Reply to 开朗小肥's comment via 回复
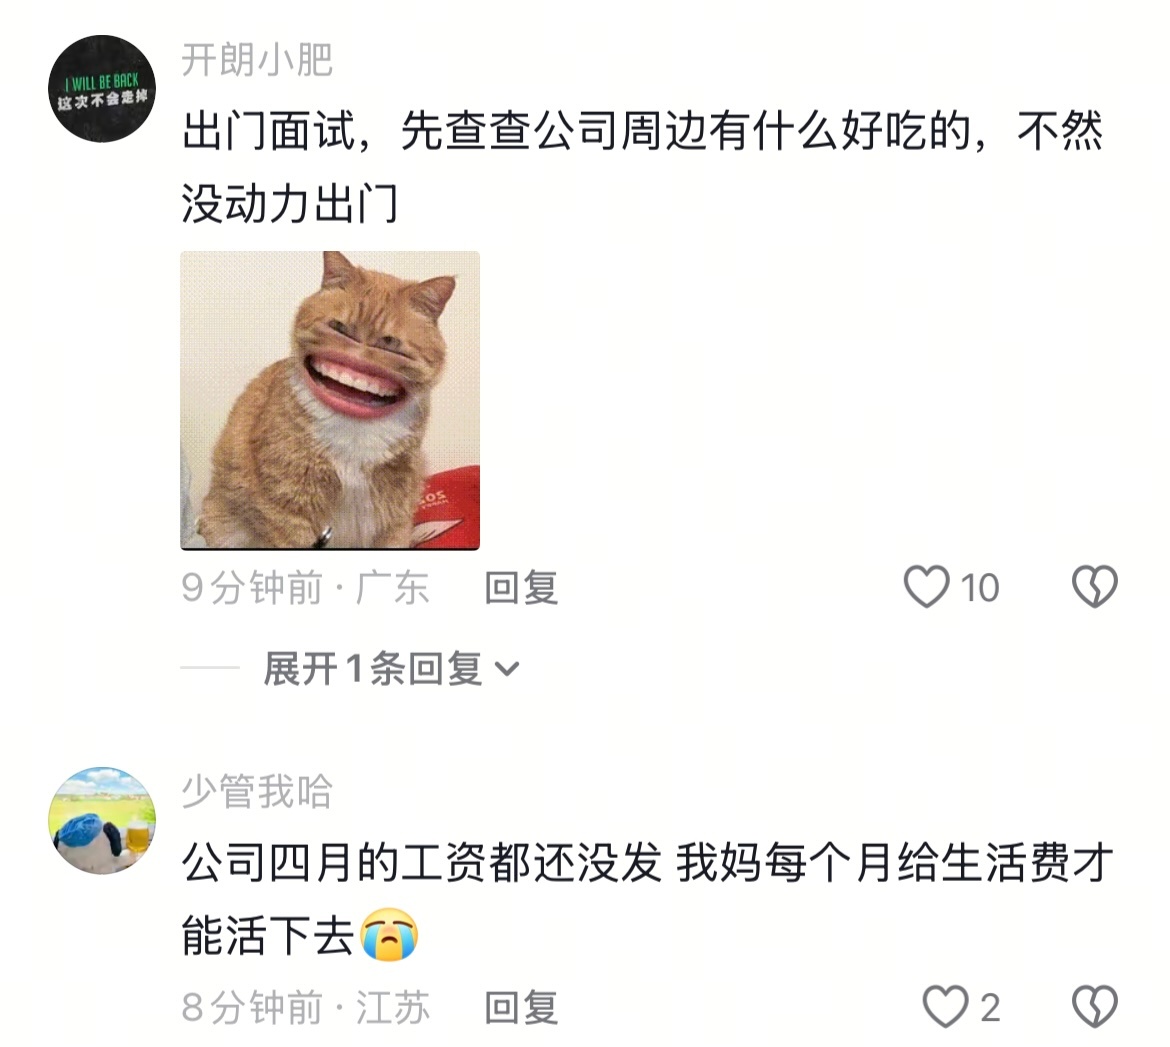The image size is (1170, 1047). click(521, 587)
